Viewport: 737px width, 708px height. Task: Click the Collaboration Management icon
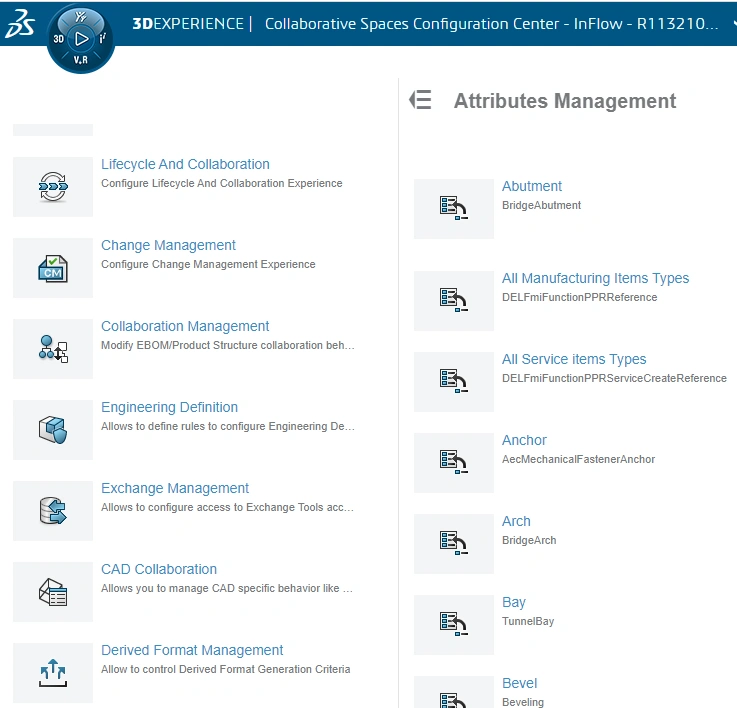coord(53,349)
